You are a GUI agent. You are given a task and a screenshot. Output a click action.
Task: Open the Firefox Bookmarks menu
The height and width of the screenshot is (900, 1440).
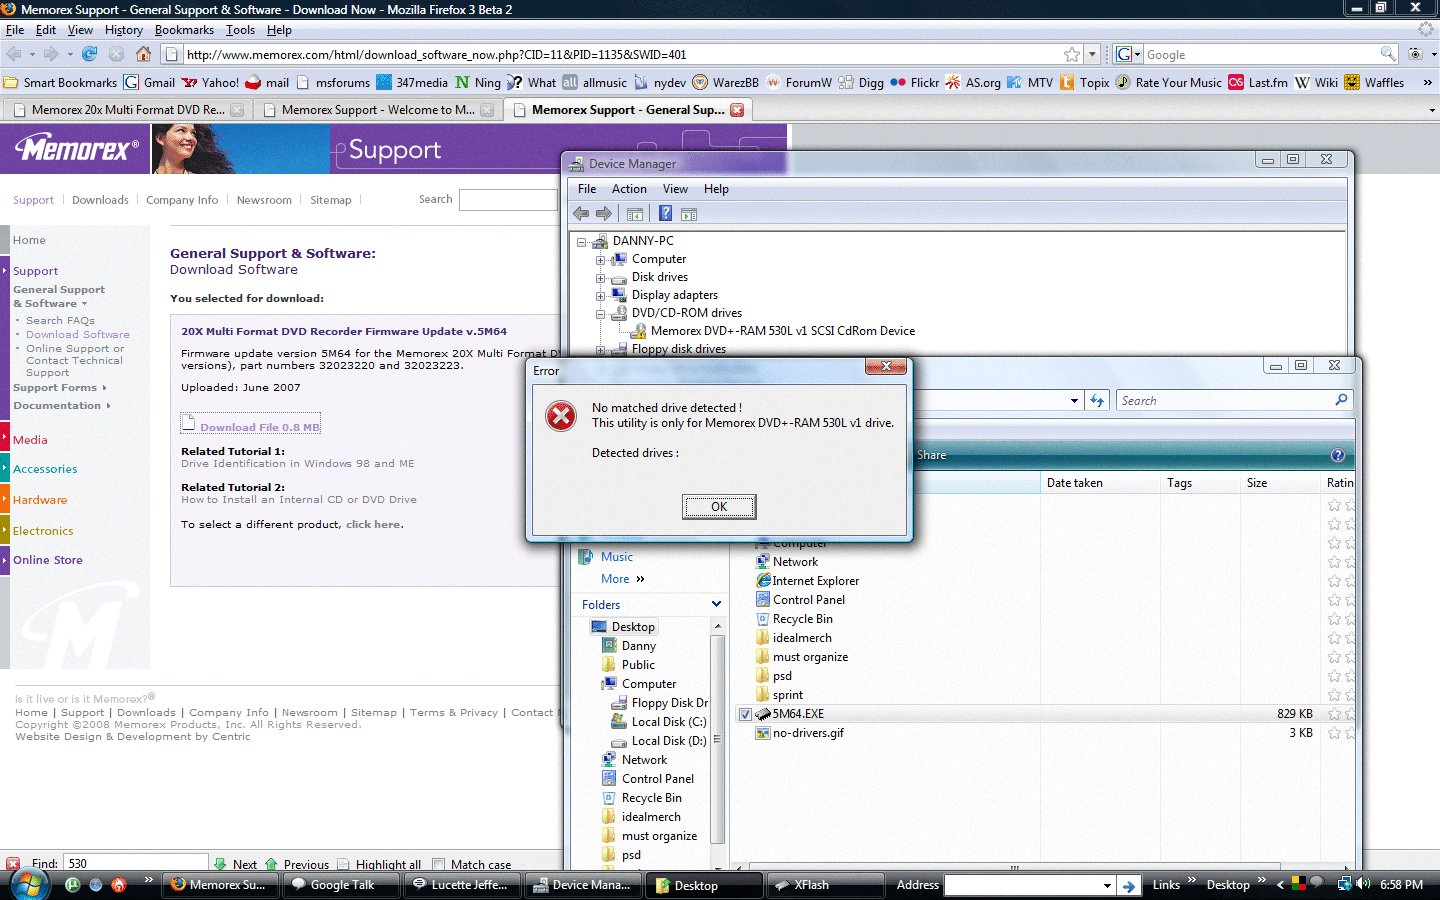(184, 30)
